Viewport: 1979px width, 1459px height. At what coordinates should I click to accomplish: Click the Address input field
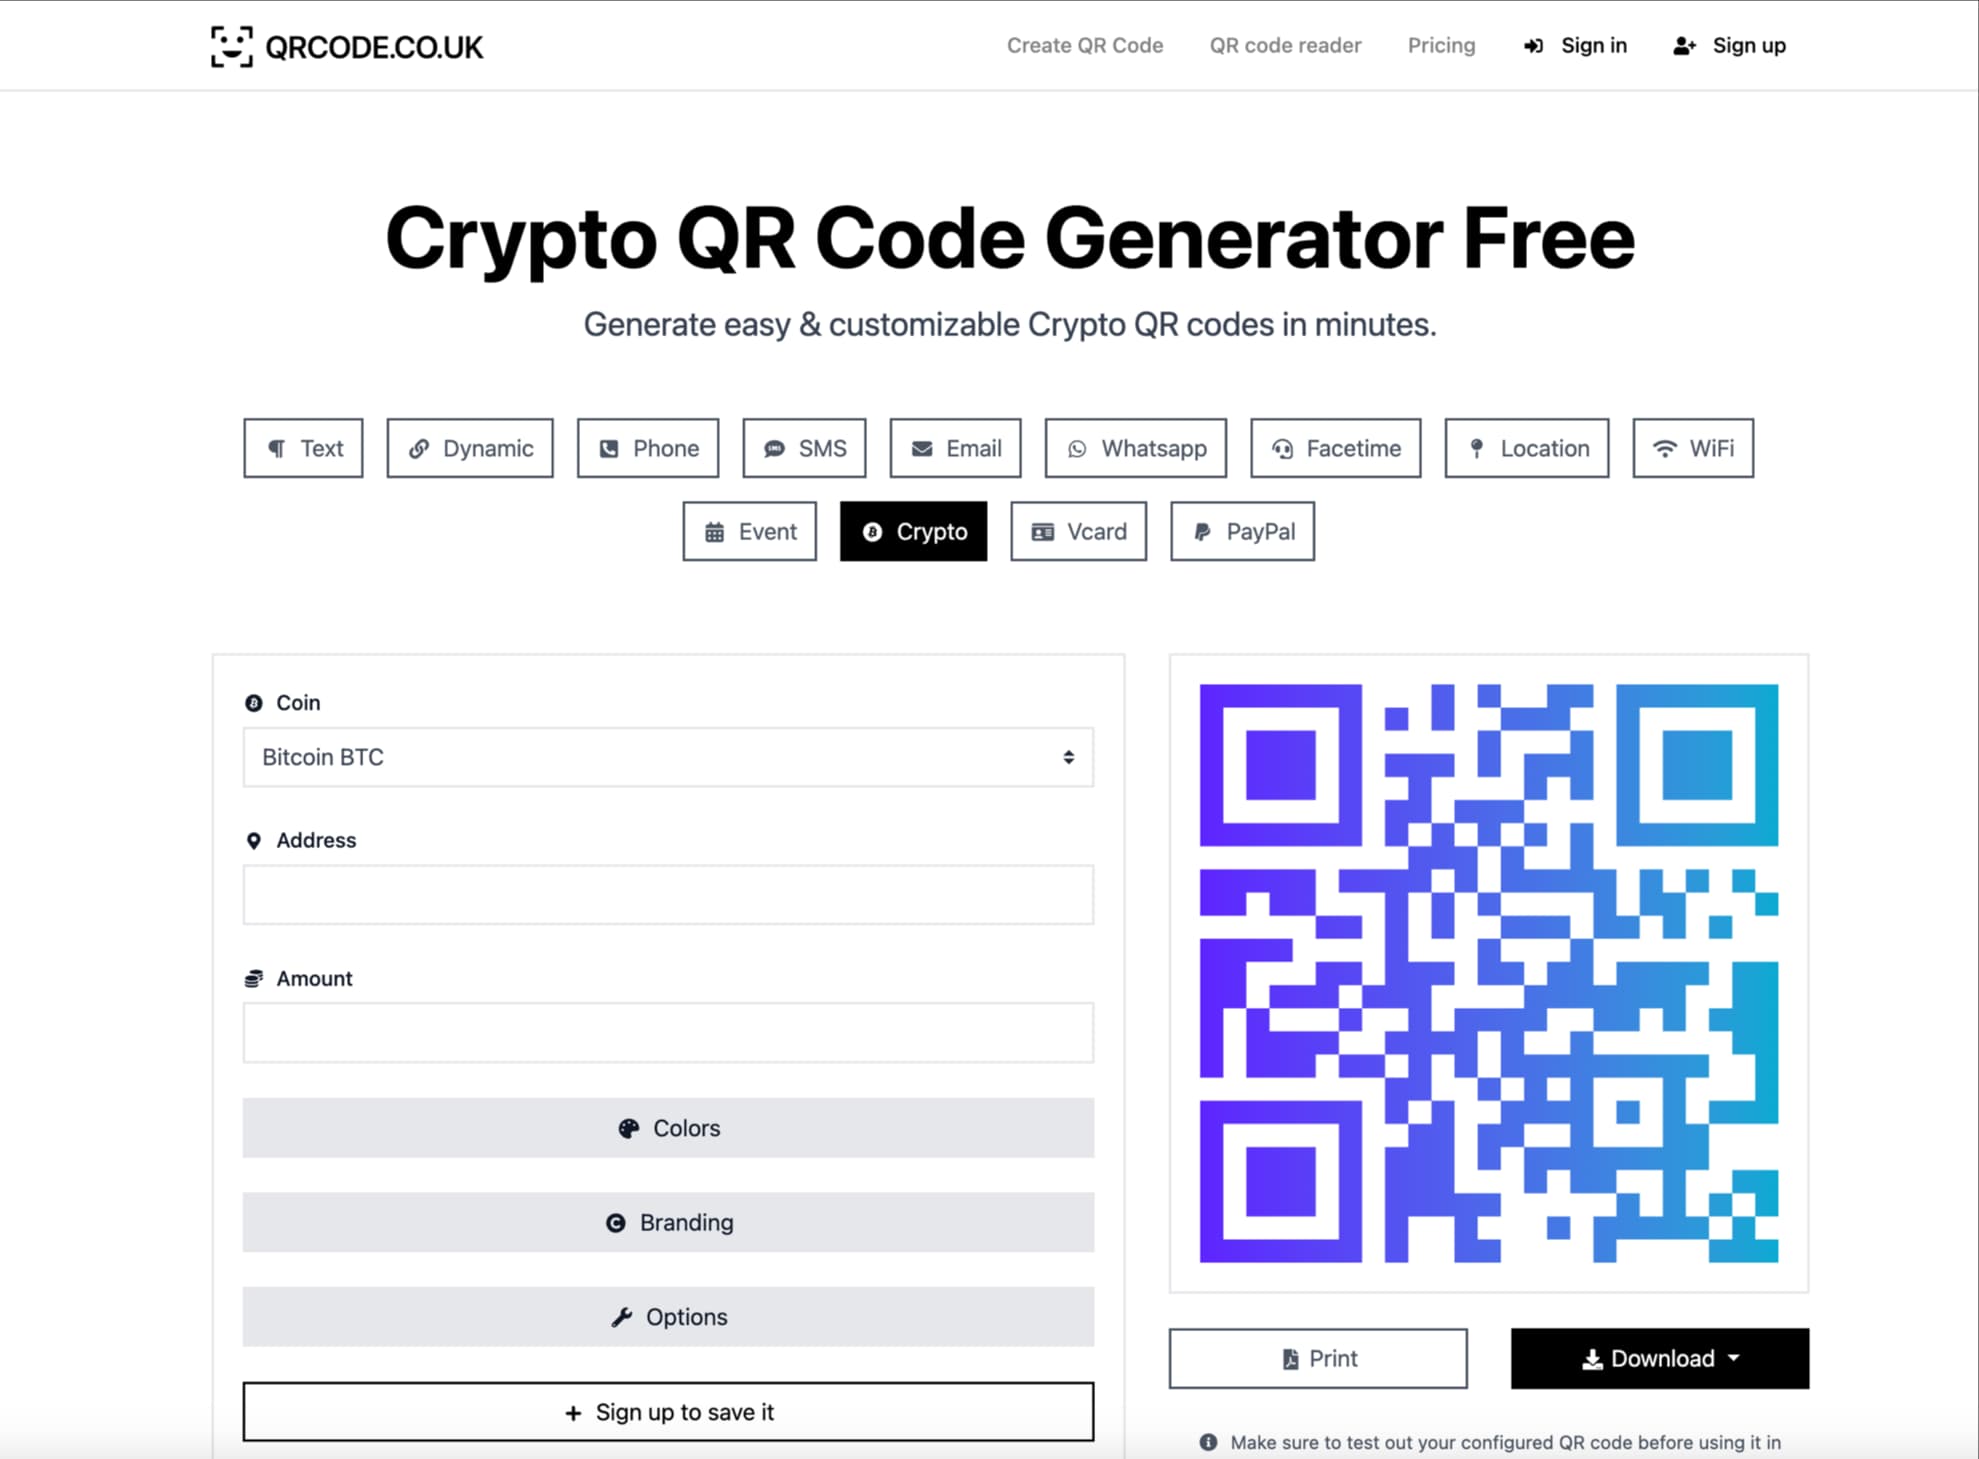pos(668,894)
